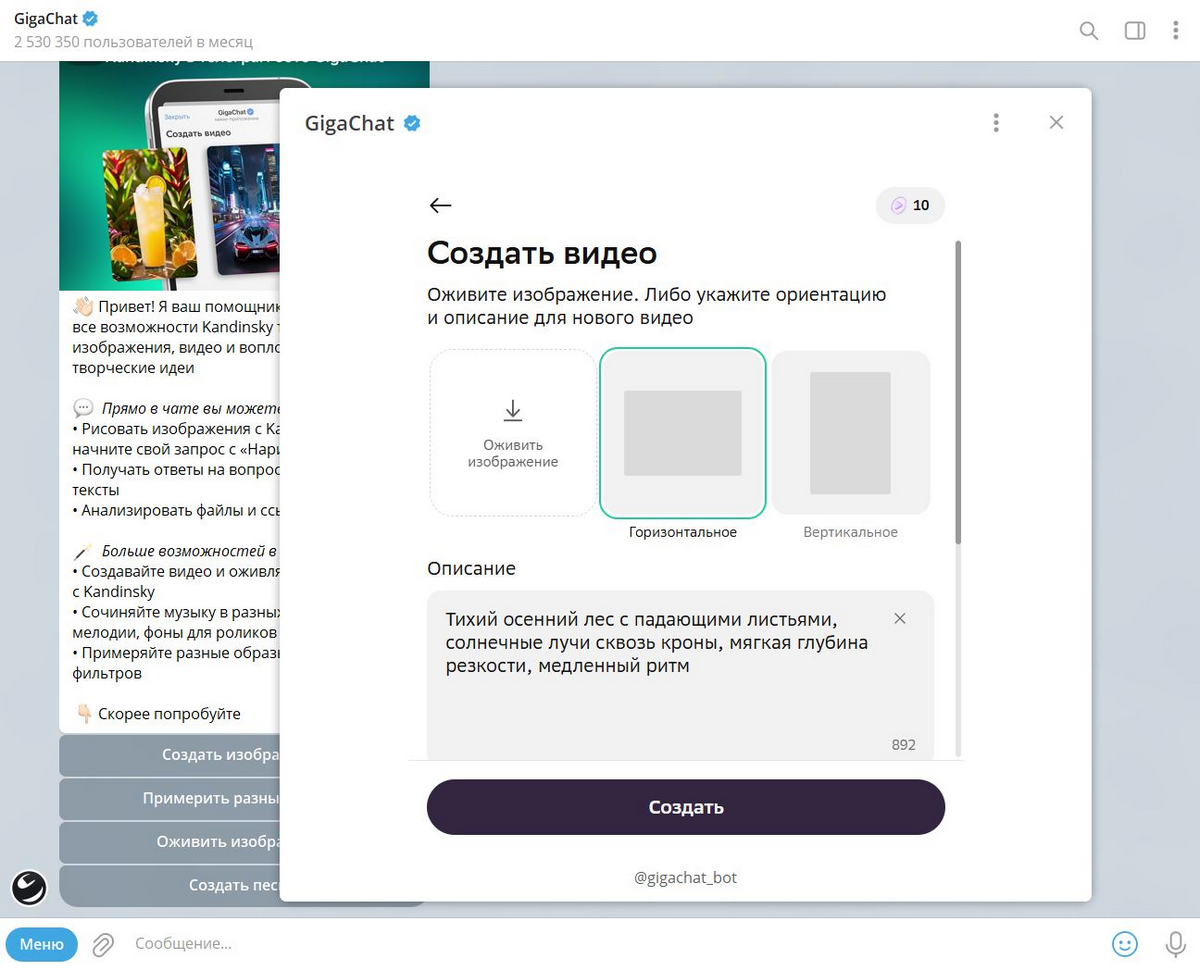The height and width of the screenshot is (971, 1200).
Task: Select the Горизонтальное orientation option
Action: click(683, 433)
